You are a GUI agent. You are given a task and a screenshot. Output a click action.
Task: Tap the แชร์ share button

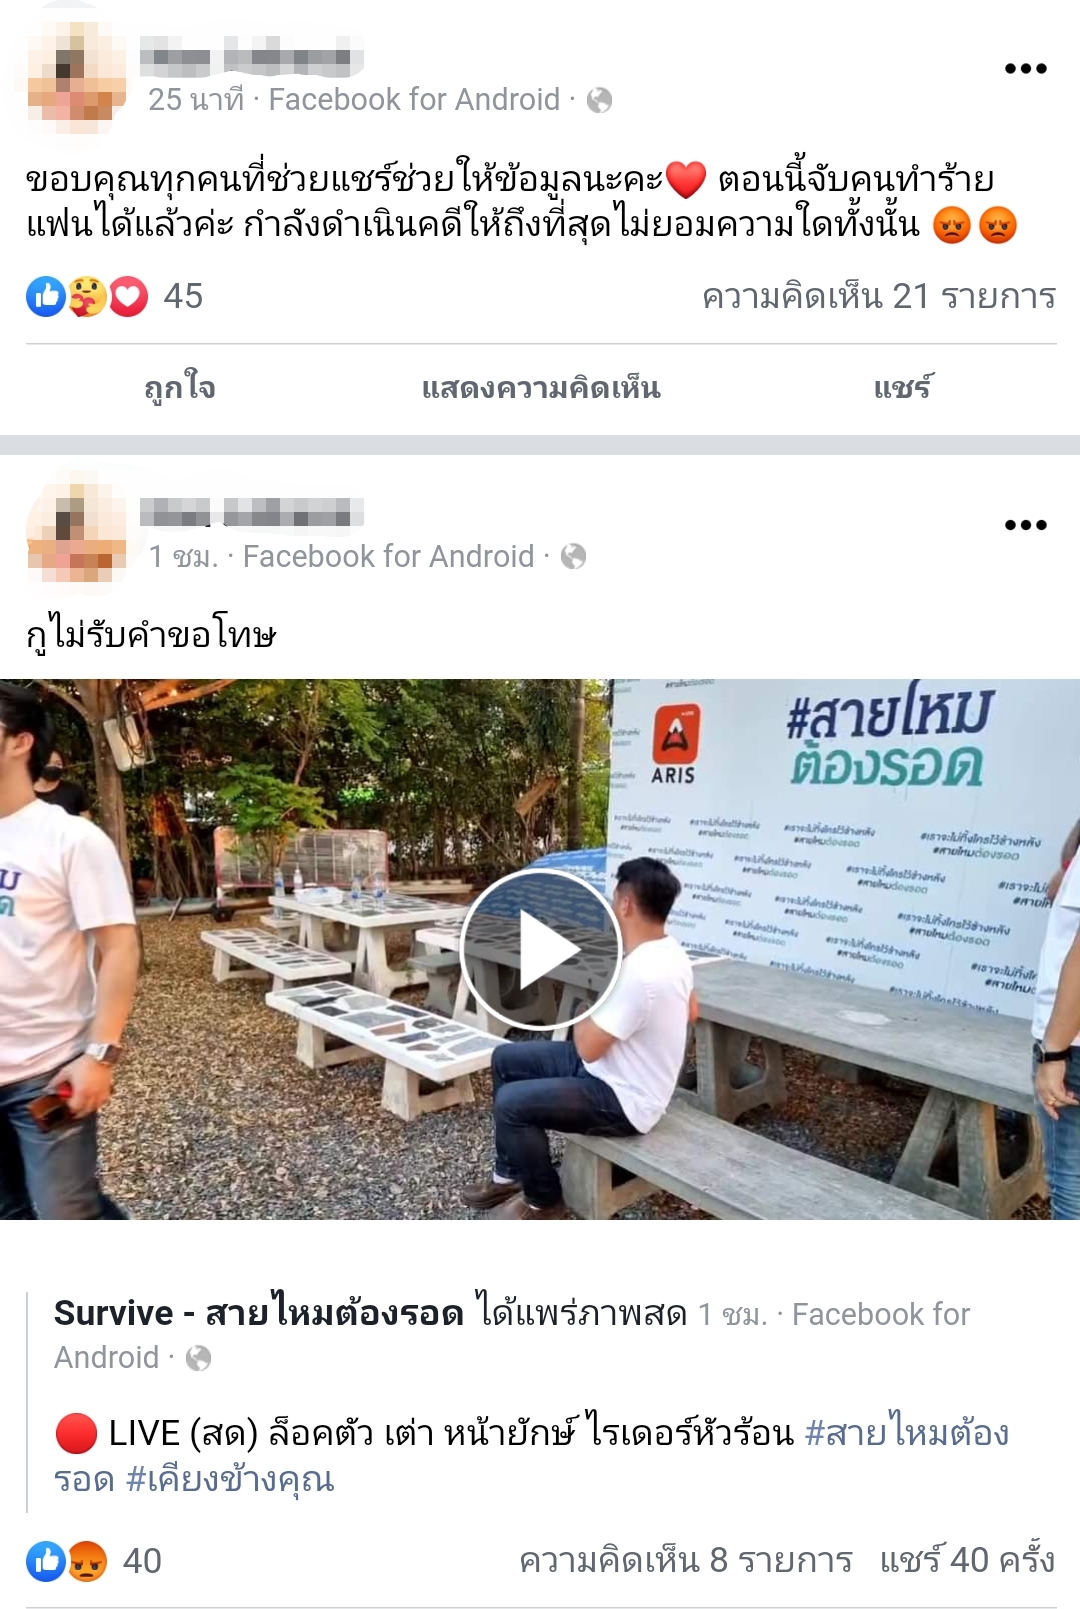point(903,388)
